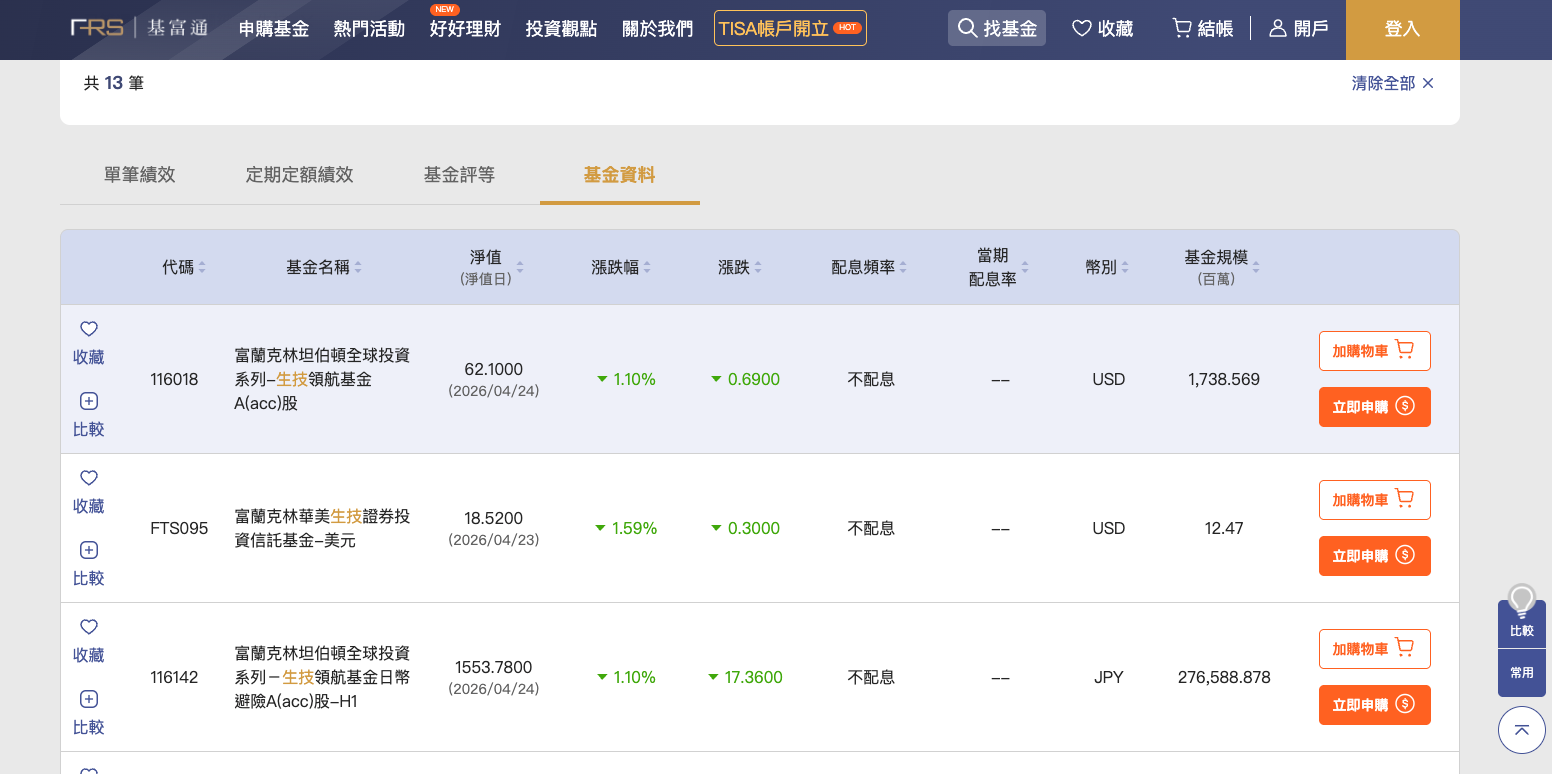This screenshot has width=1552, height=774.
Task: Sort by 配息頻率 column
Action: pyautogui.click(x=869, y=268)
